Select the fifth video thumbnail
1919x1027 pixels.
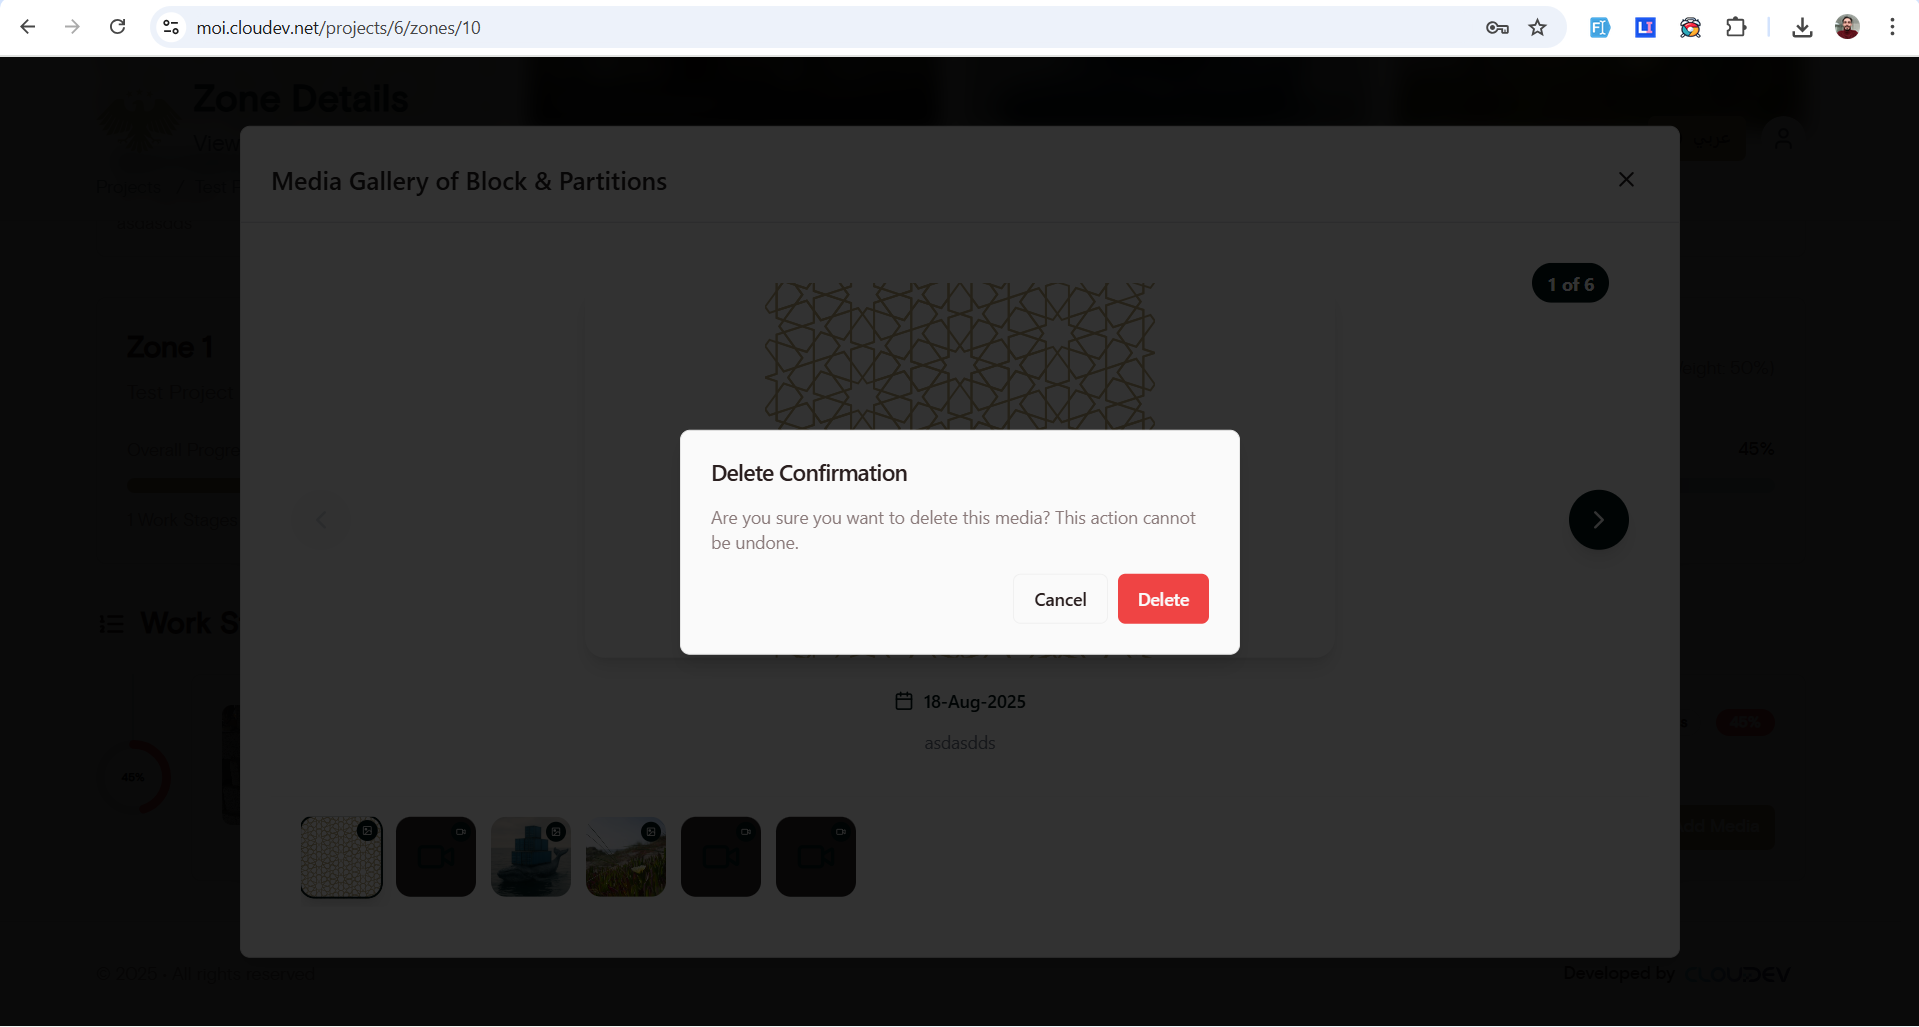tap(721, 857)
